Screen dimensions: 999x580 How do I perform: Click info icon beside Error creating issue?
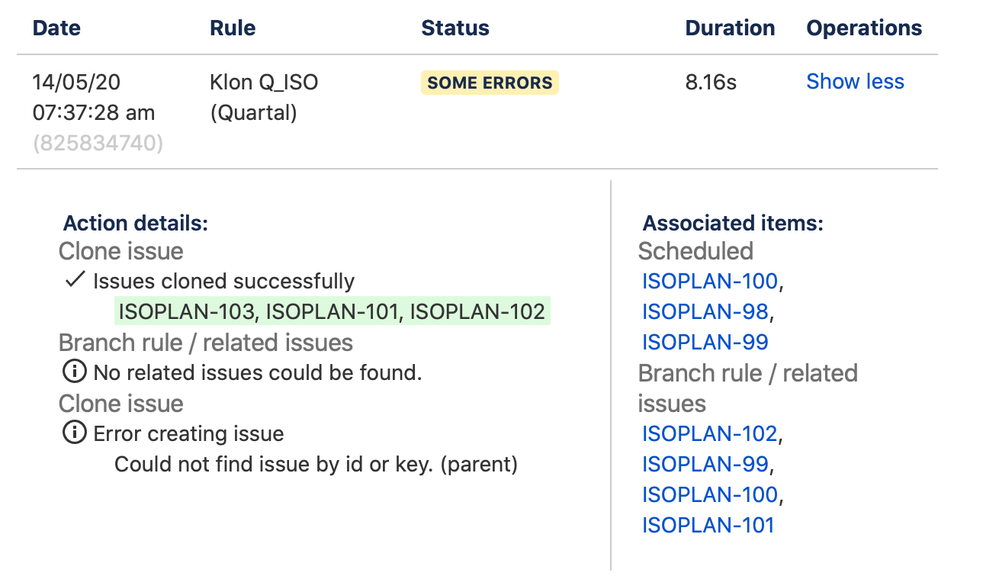[x=75, y=432]
